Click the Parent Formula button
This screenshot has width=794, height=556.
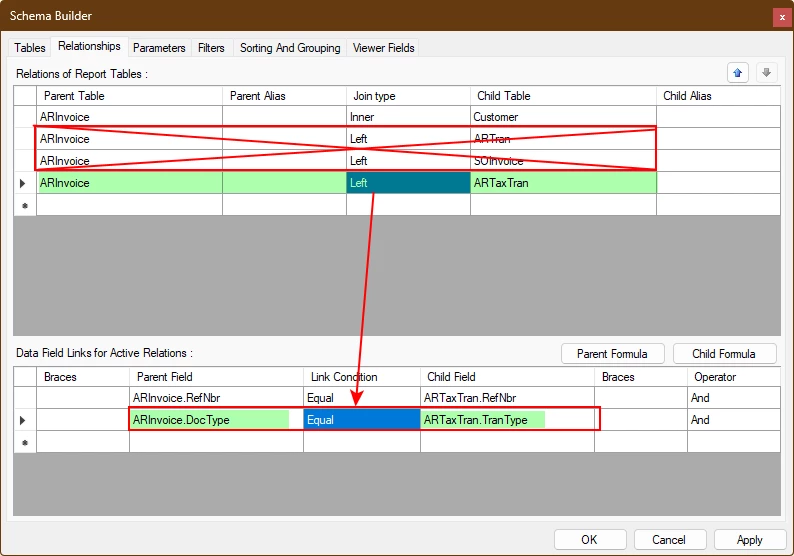[612, 353]
